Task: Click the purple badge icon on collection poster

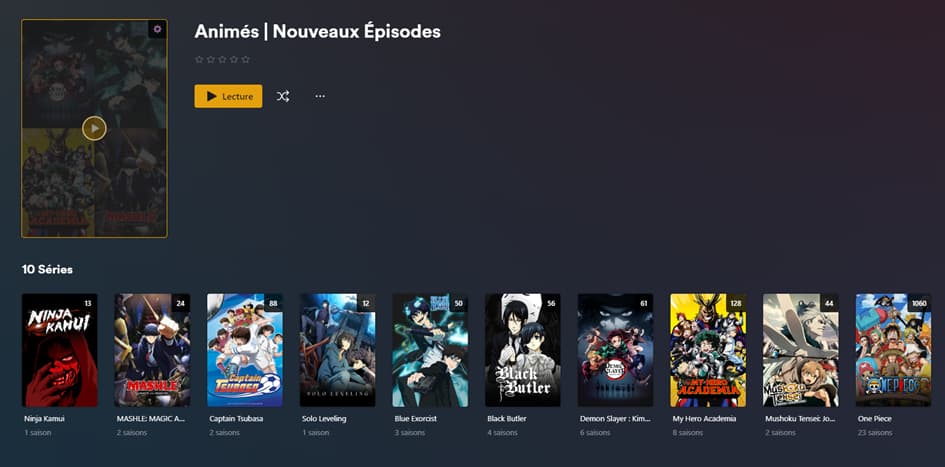Action: click(x=157, y=29)
